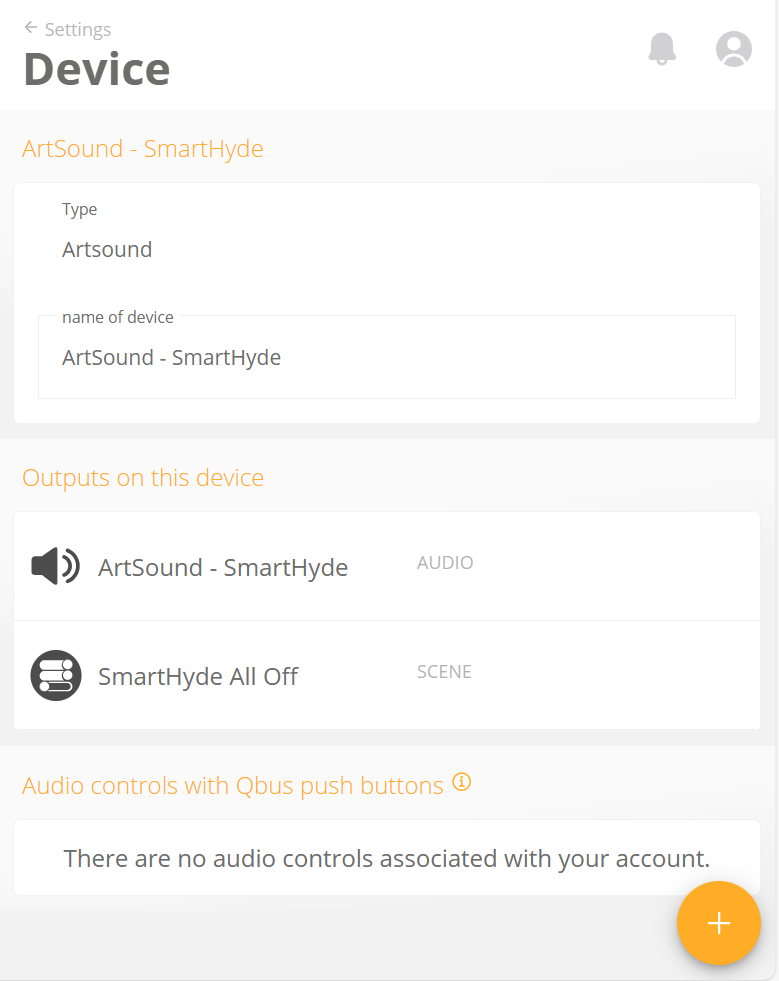Click the ArtSound - SmartHyde section heading
This screenshot has width=779, height=981.
coord(143,149)
